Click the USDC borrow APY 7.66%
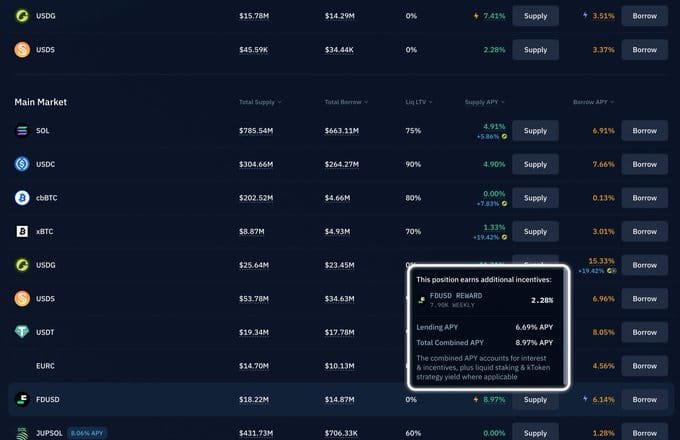The height and width of the screenshot is (440, 680). [x=603, y=164]
